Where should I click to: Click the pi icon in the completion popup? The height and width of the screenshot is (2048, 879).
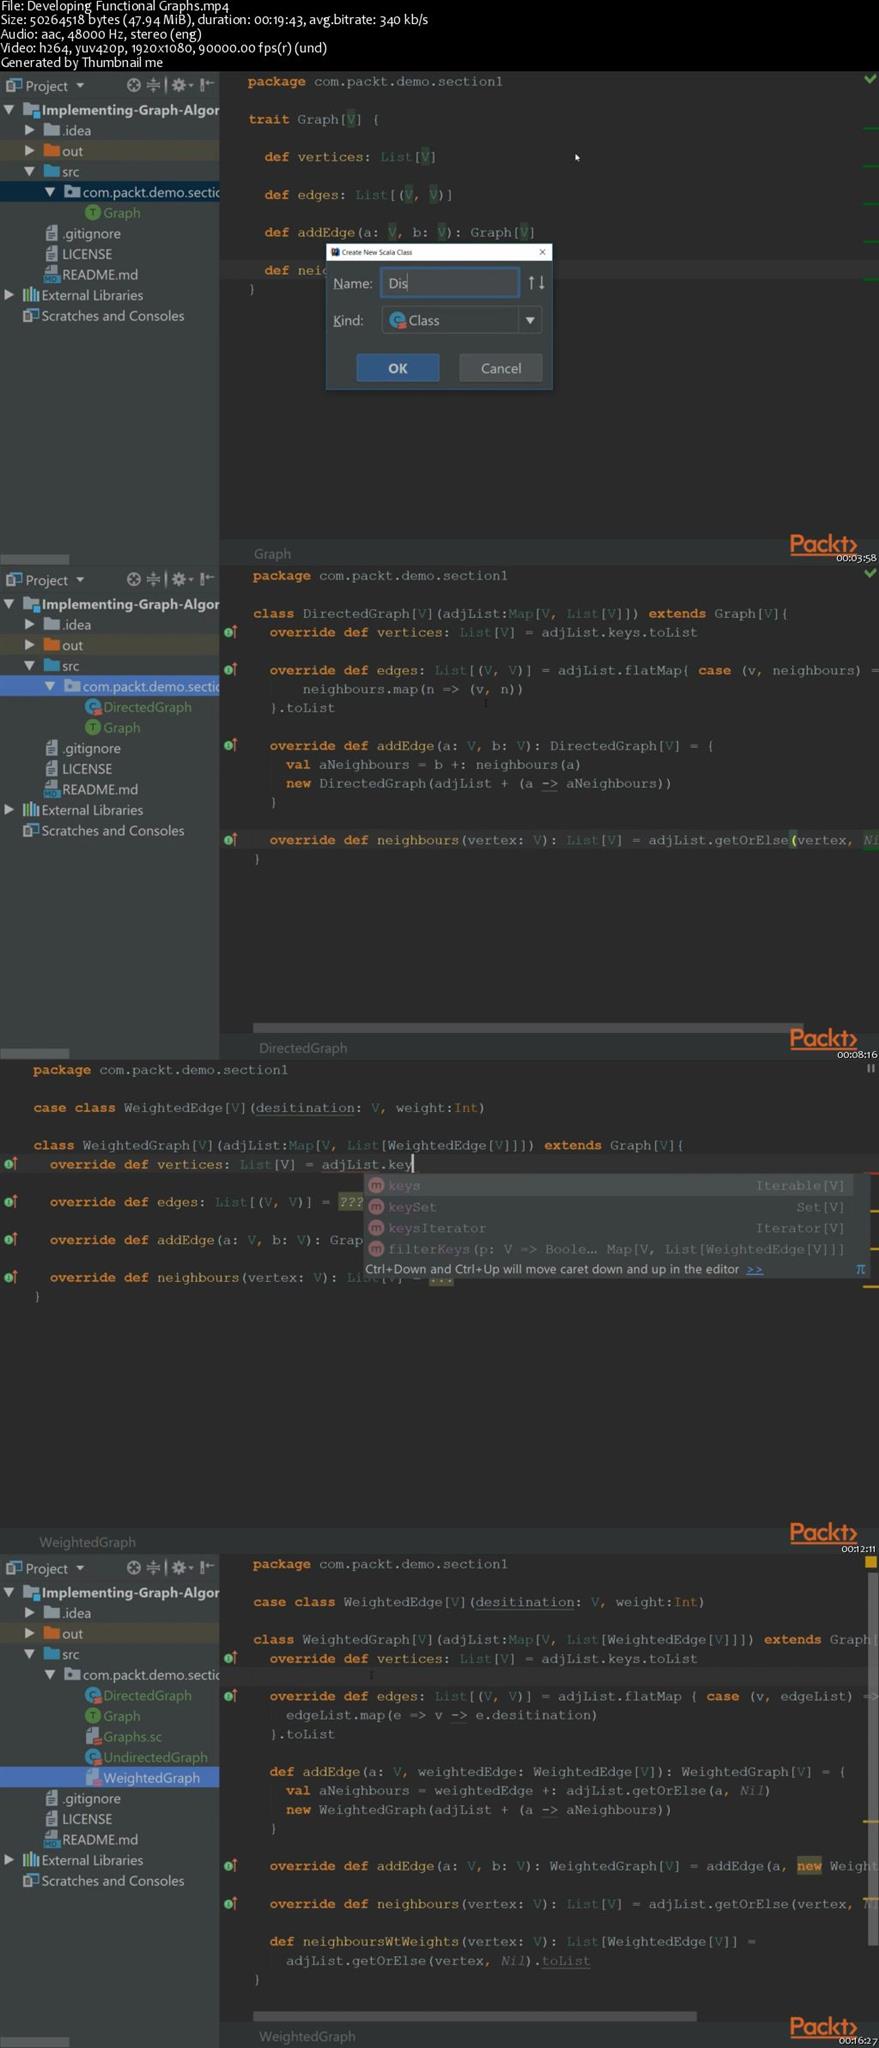tap(860, 1269)
